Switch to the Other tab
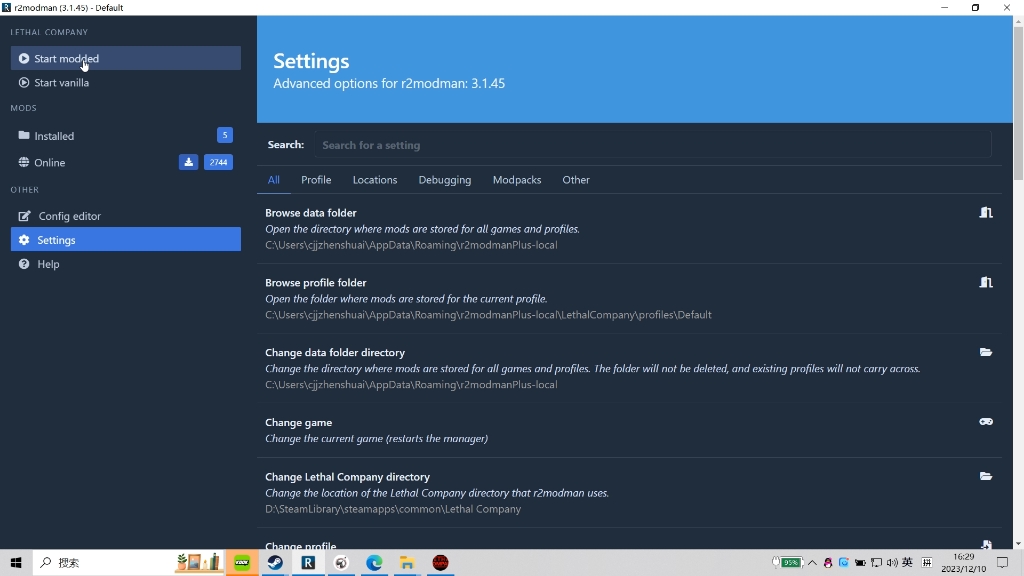The width and height of the screenshot is (1024, 576). point(576,180)
